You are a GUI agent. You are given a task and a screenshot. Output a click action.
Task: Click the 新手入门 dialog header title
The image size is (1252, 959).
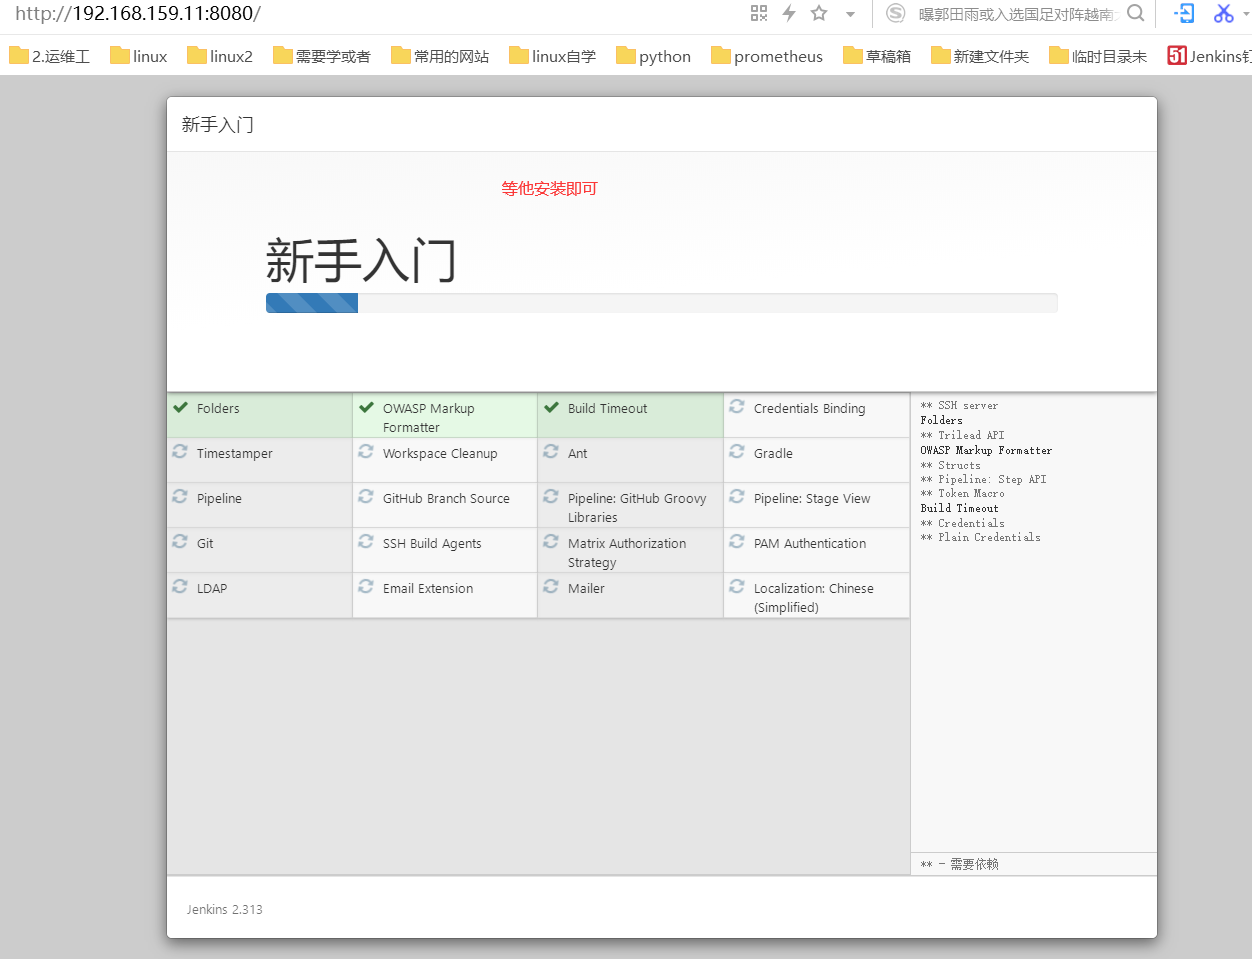[x=217, y=124]
